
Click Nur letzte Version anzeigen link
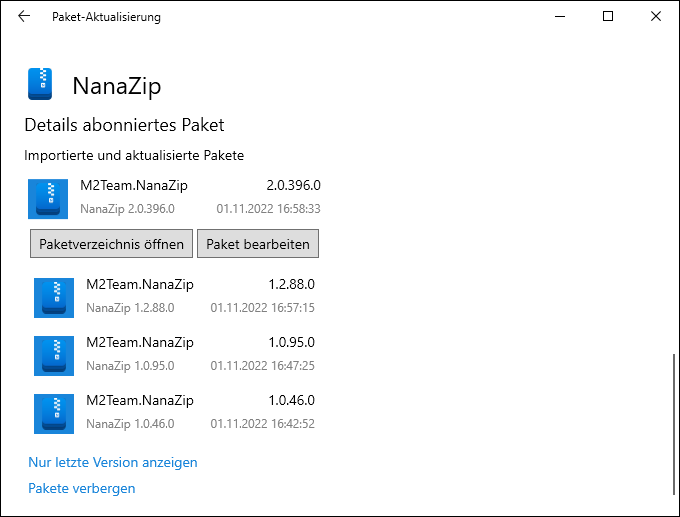(113, 462)
